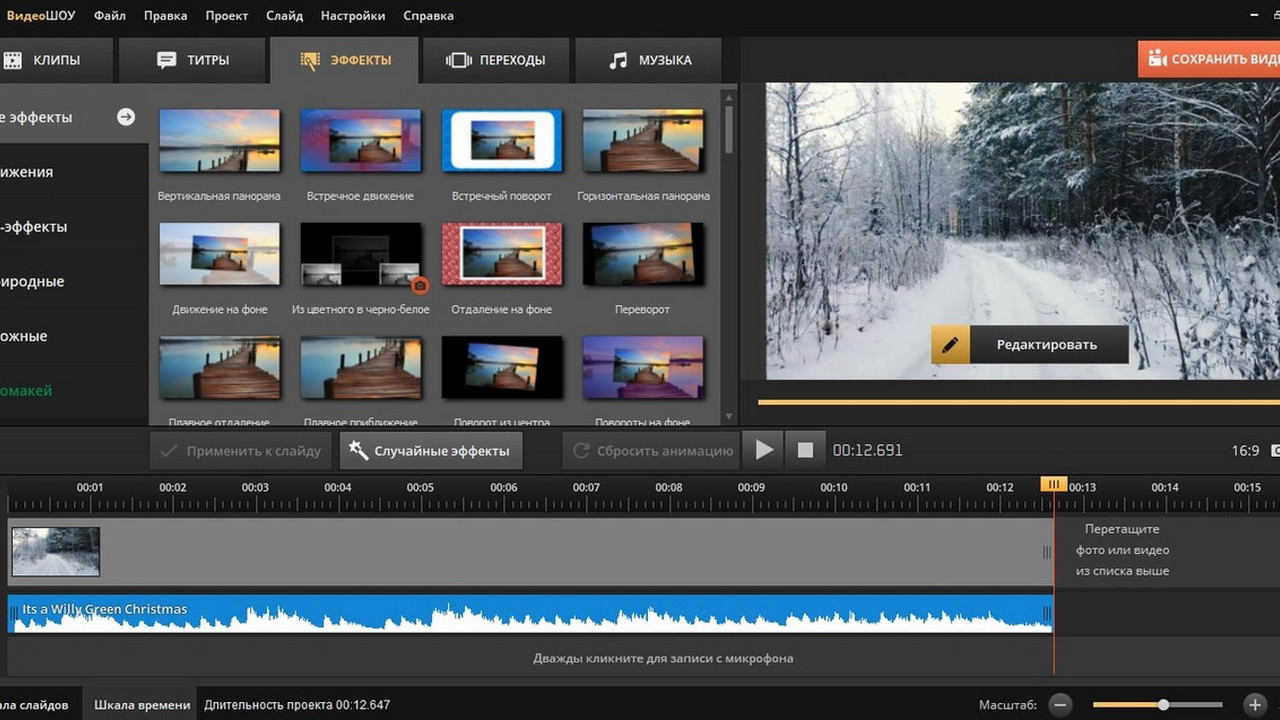
Task: Click the arrow icon beside effects category
Action: tap(126, 117)
